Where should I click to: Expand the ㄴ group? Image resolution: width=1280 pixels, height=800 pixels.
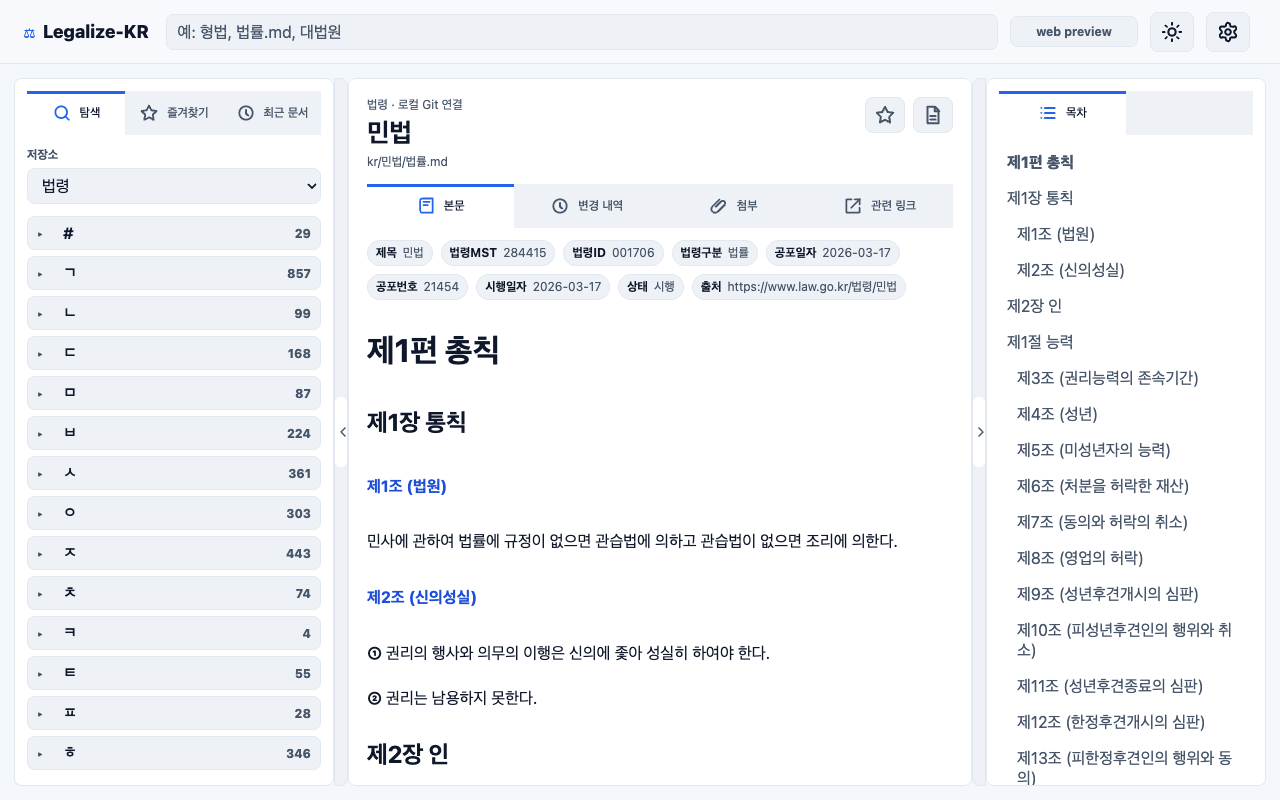(x=174, y=313)
